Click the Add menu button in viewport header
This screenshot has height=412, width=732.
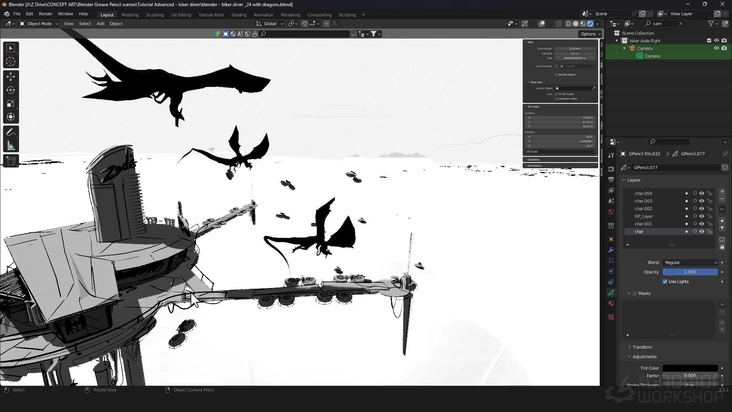(x=100, y=23)
